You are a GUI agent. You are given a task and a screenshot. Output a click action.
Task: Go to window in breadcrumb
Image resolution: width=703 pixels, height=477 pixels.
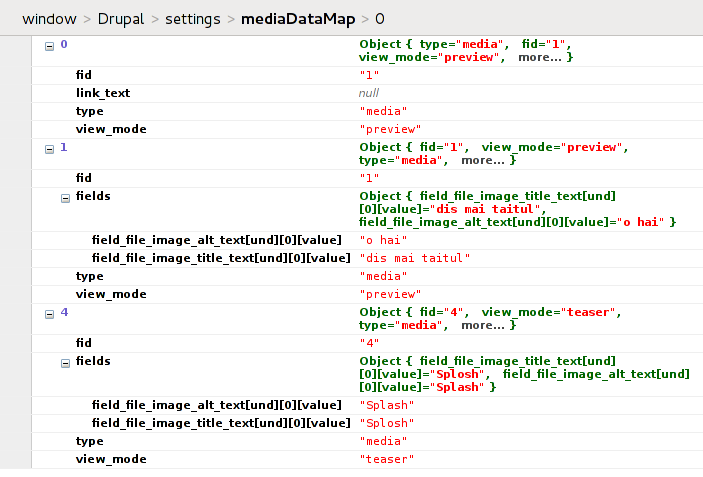tap(49, 19)
